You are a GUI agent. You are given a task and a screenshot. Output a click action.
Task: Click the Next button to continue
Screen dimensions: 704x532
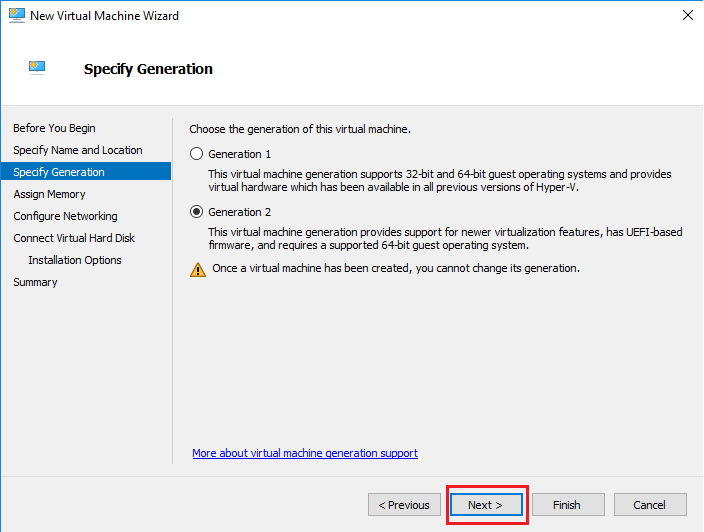[486, 505]
